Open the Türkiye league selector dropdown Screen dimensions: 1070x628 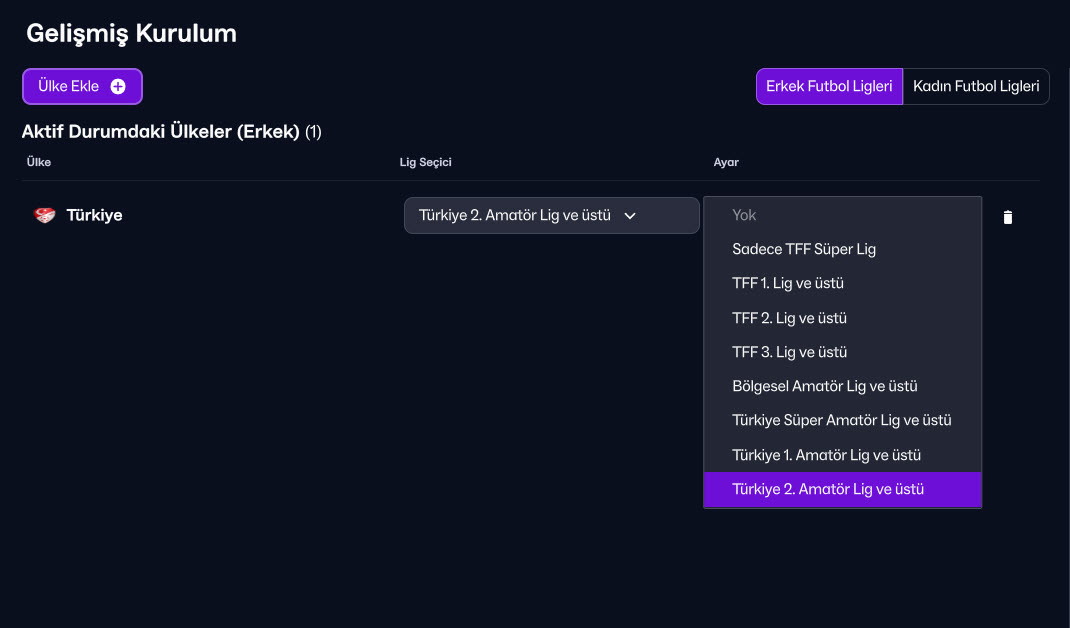(550, 215)
